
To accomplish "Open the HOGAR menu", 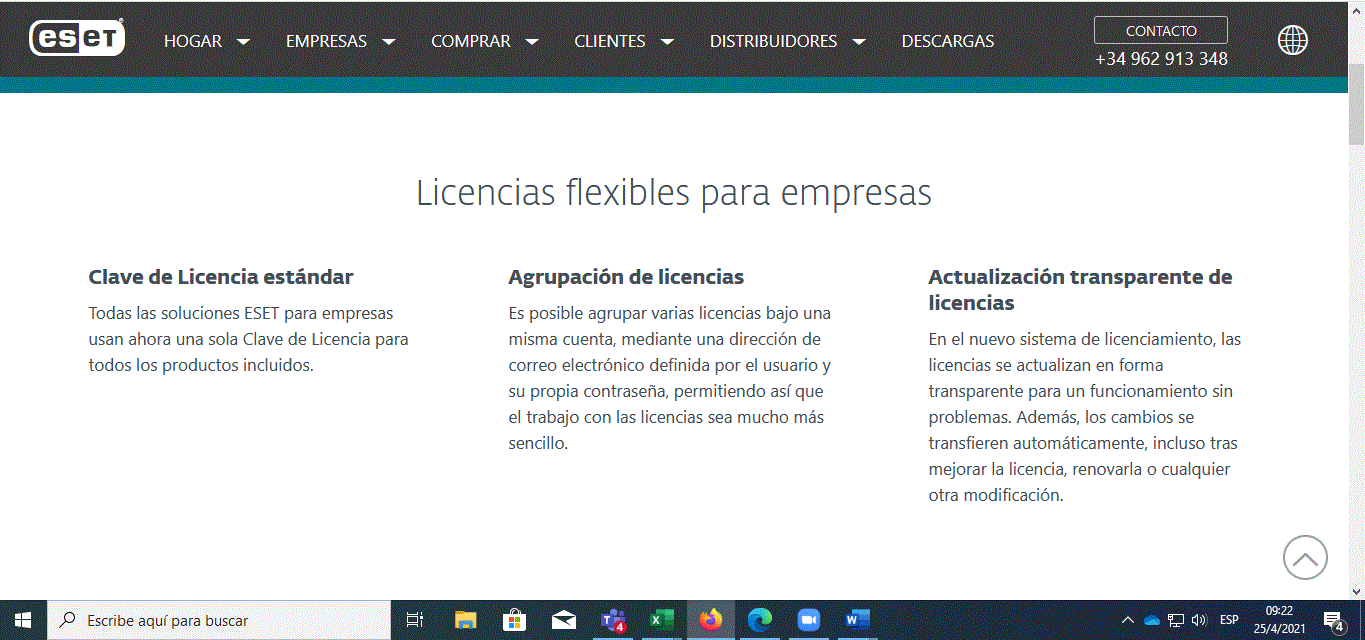I will 193,42.
